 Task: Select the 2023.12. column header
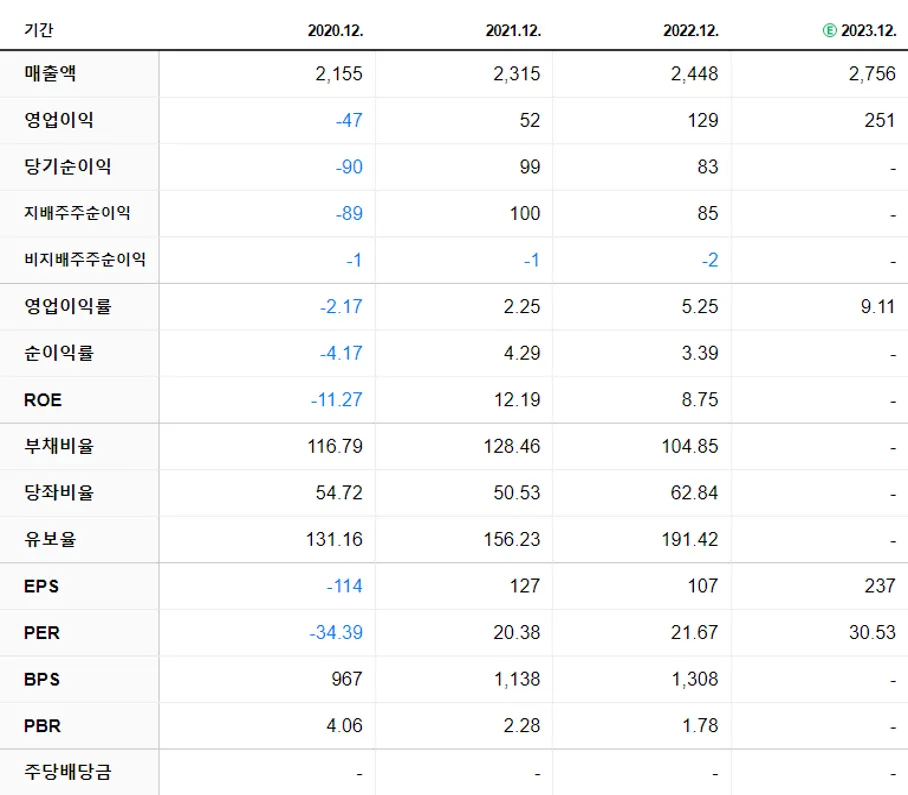869,31
